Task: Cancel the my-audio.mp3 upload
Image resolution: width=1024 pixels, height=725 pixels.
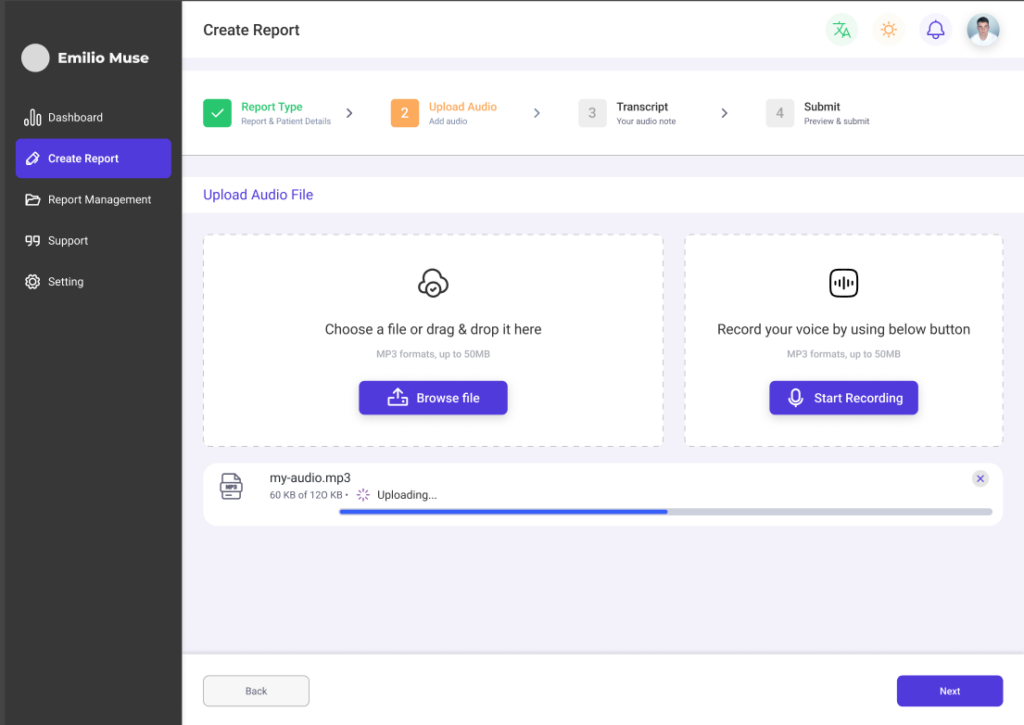Action: click(x=980, y=479)
